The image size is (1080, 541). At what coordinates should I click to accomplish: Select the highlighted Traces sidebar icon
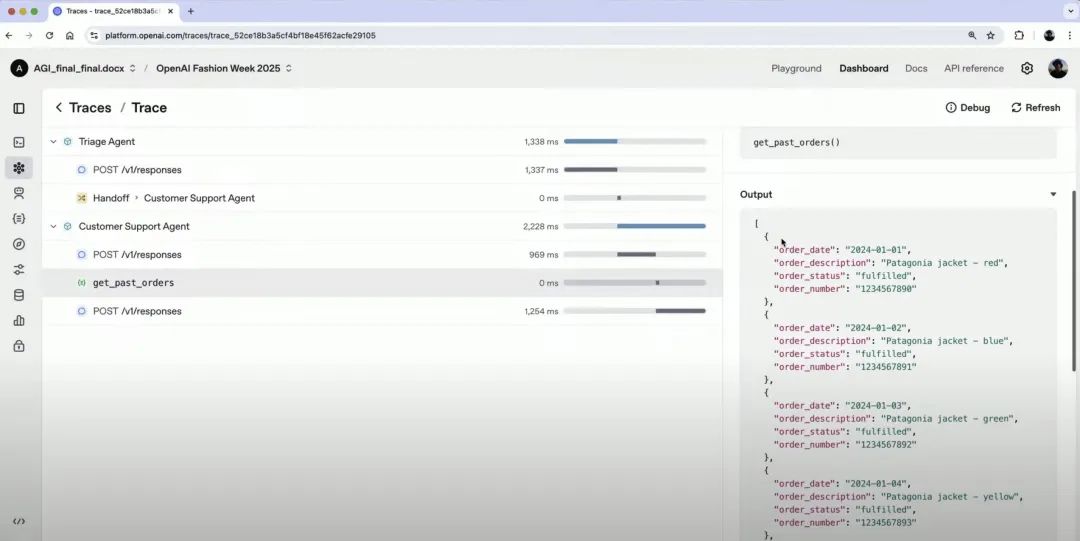(19, 167)
